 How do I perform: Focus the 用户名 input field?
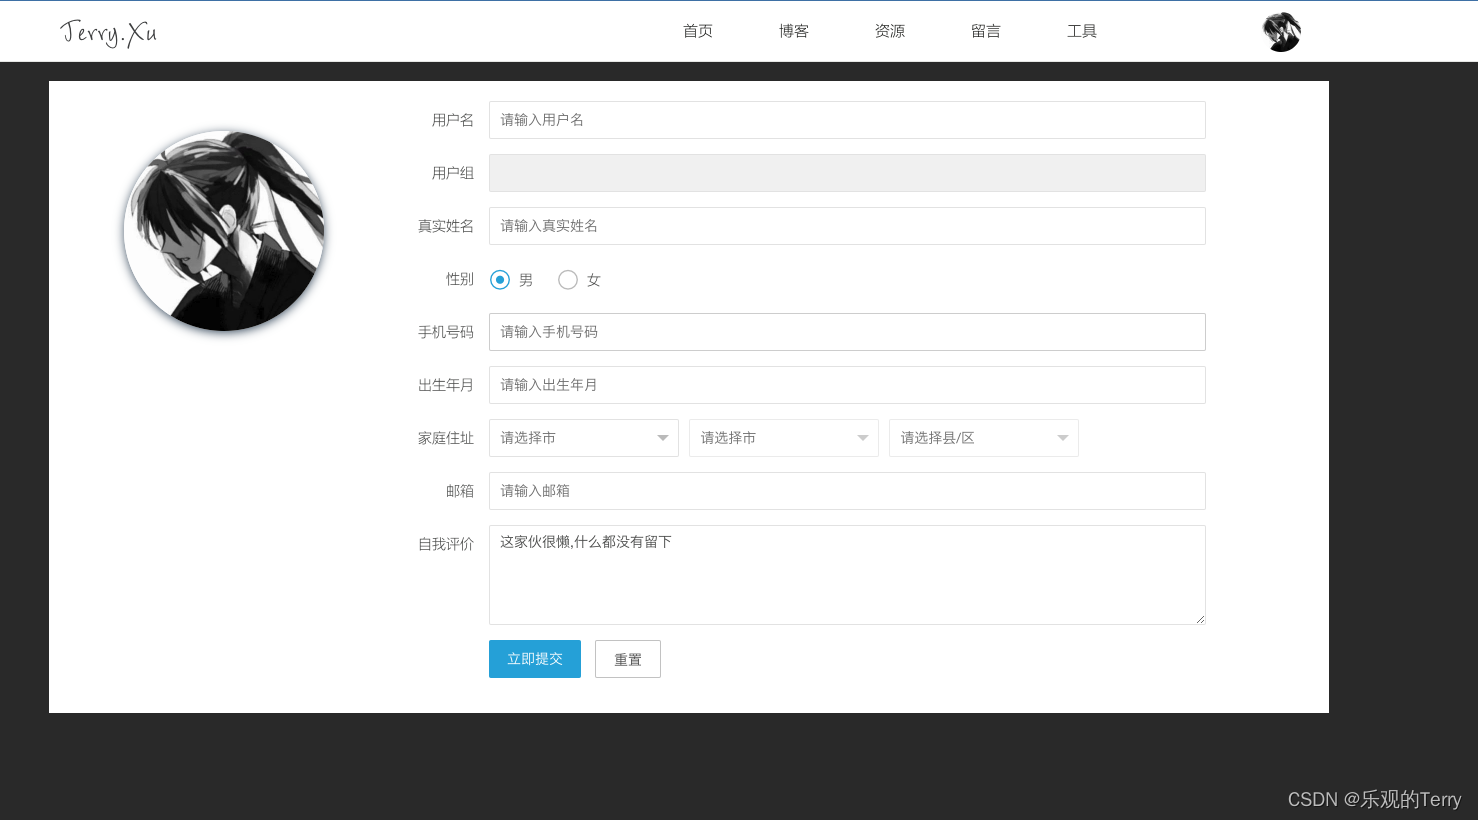(847, 120)
